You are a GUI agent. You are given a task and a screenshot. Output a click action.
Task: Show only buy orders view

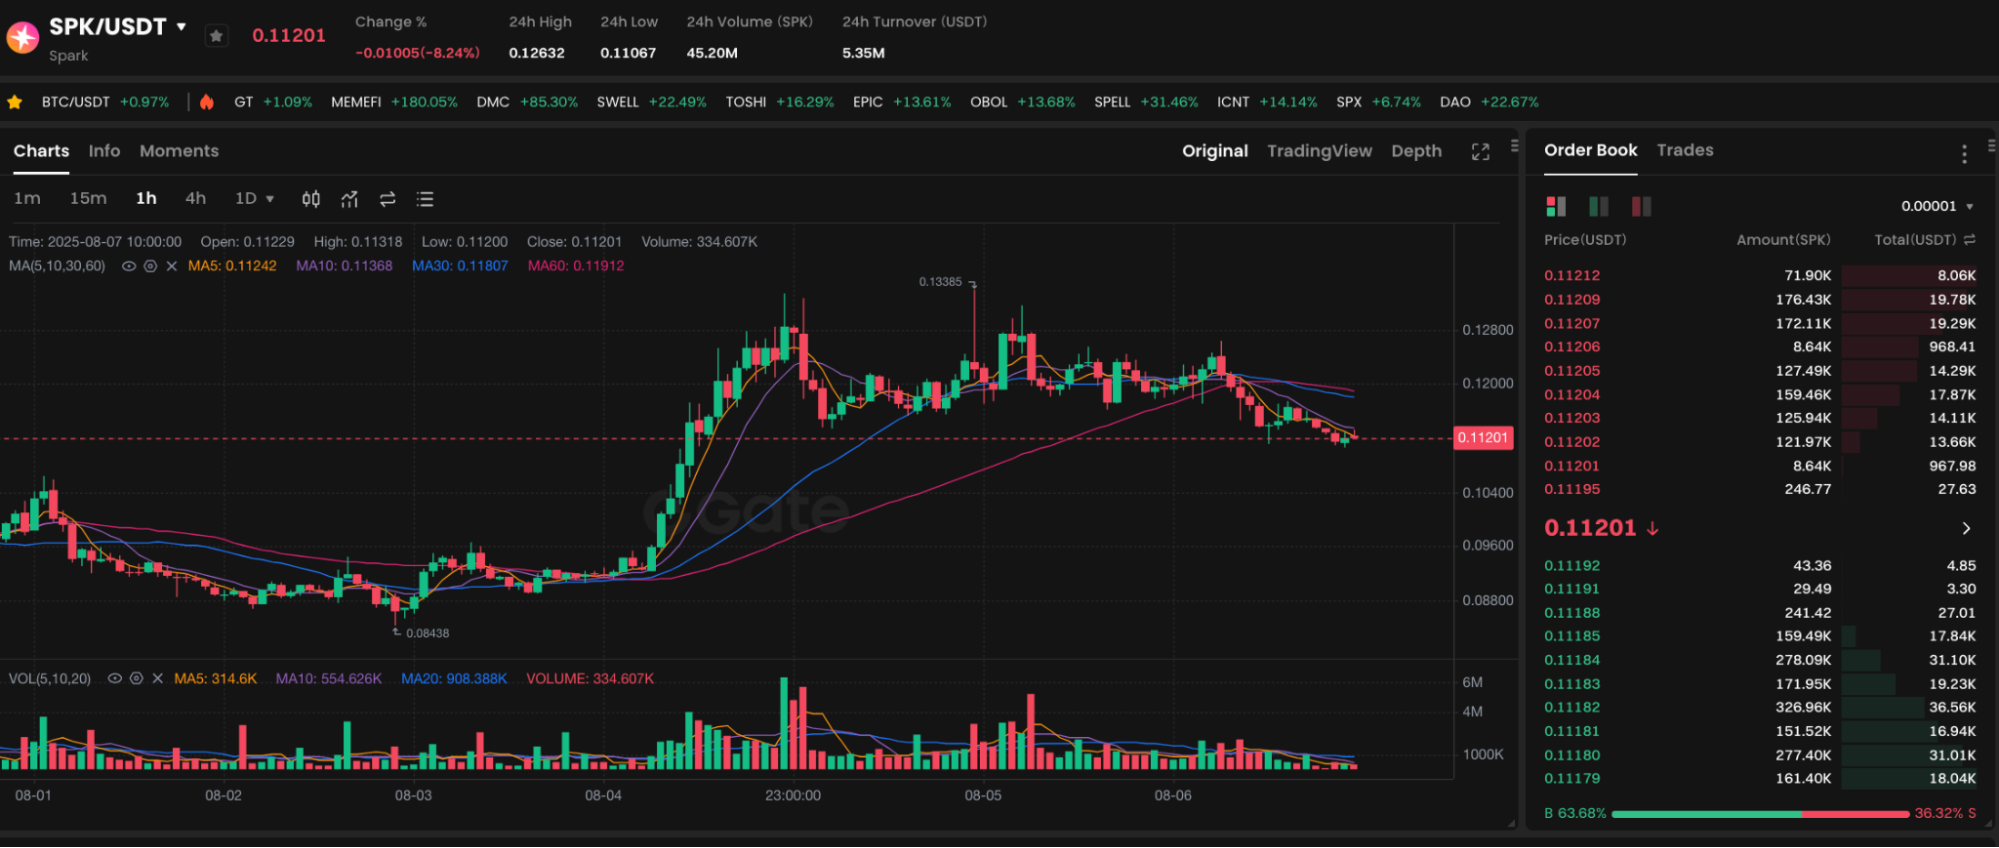pos(1598,206)
